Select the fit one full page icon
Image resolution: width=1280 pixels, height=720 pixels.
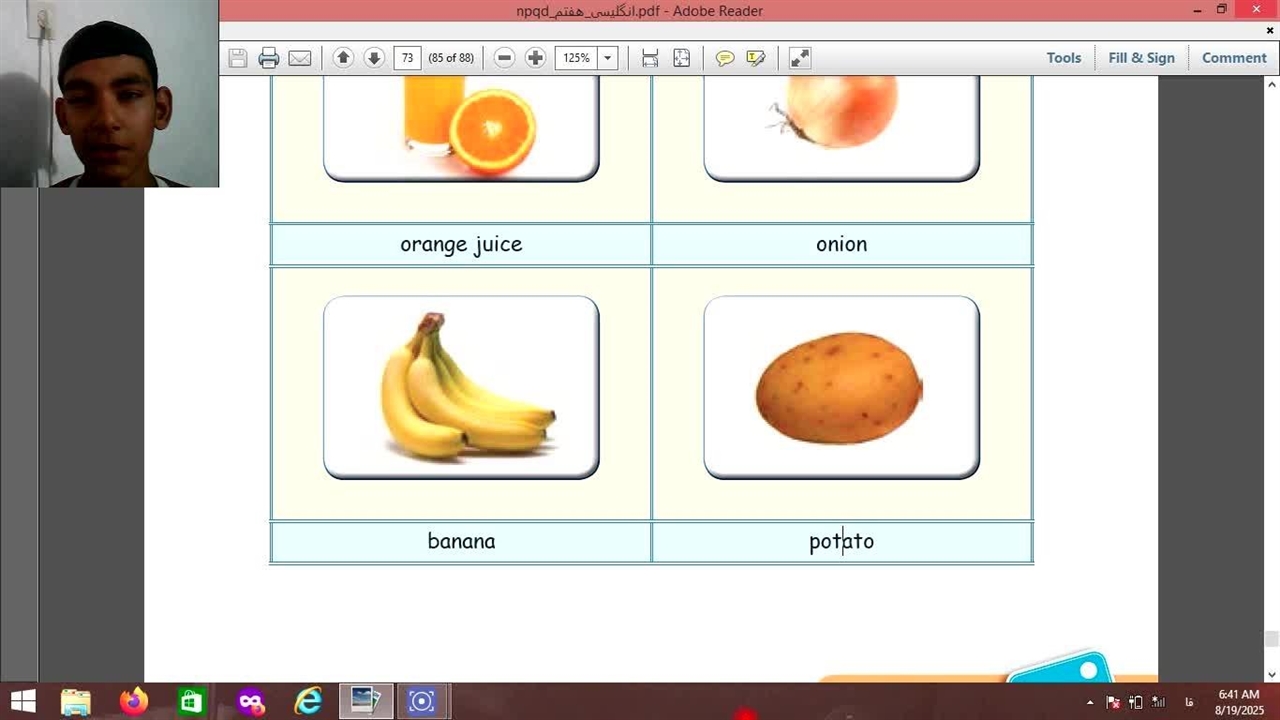pyautogui.click(x=681, y=58)
